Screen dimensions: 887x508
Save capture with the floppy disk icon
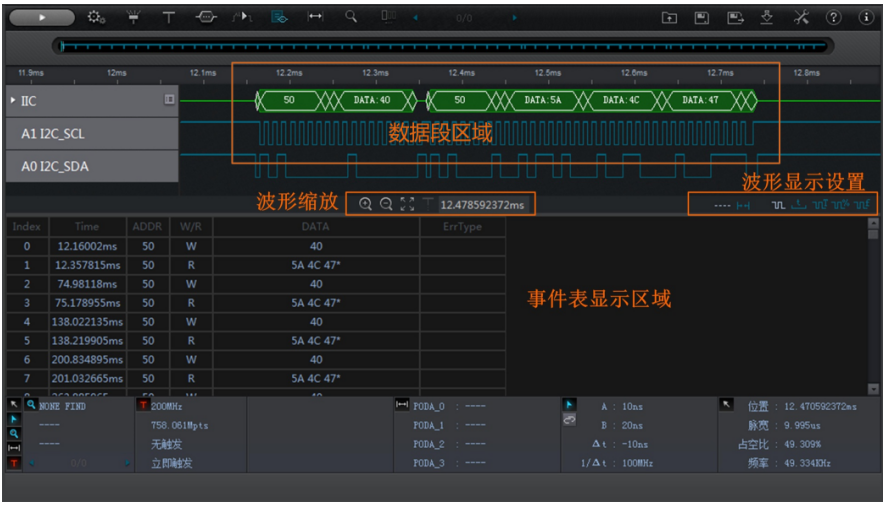pyautogui.click(x=701, y=18)
